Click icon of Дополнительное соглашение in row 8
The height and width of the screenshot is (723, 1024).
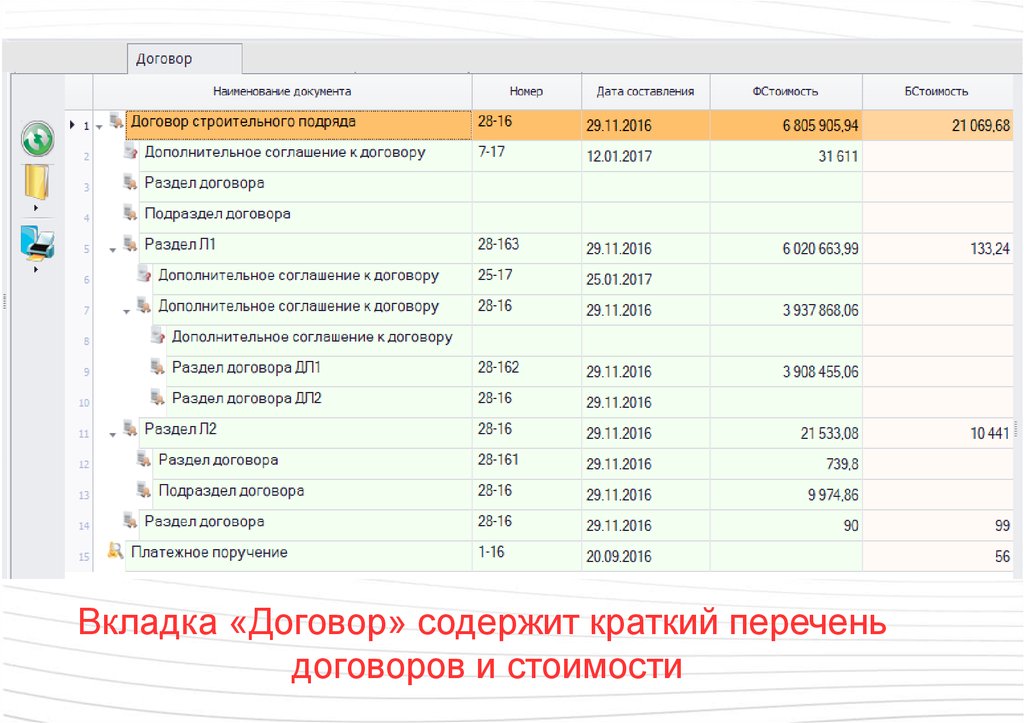pyautogui.click(x=157, y=336)
